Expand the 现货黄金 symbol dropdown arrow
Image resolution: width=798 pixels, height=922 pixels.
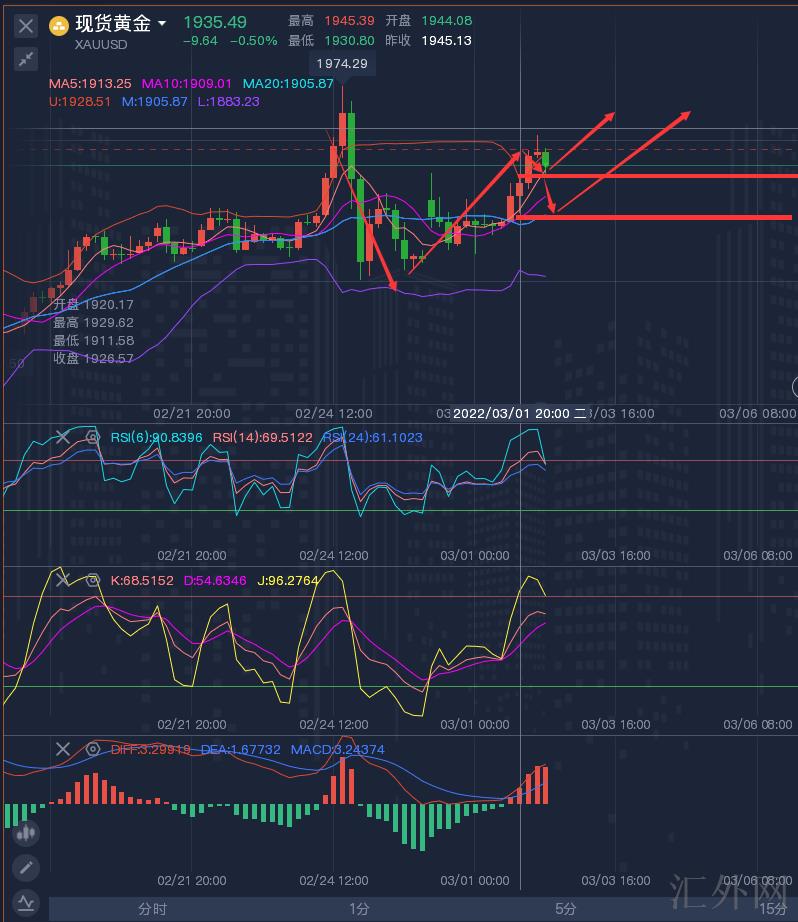[x=162, y=23]
